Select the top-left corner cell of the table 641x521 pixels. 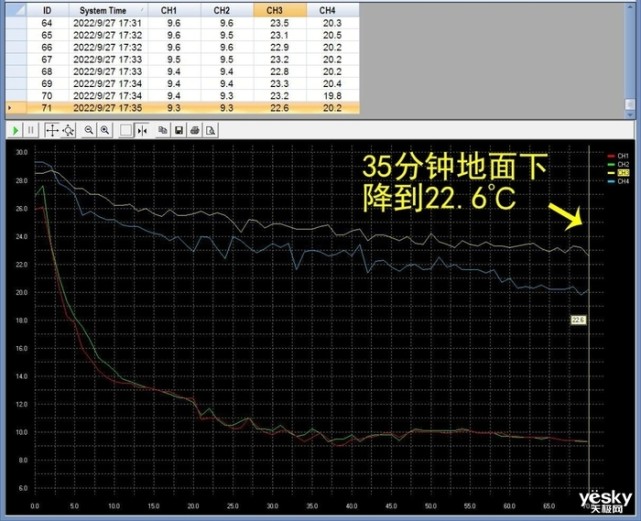pyautogui.click(x=16, y=10)
